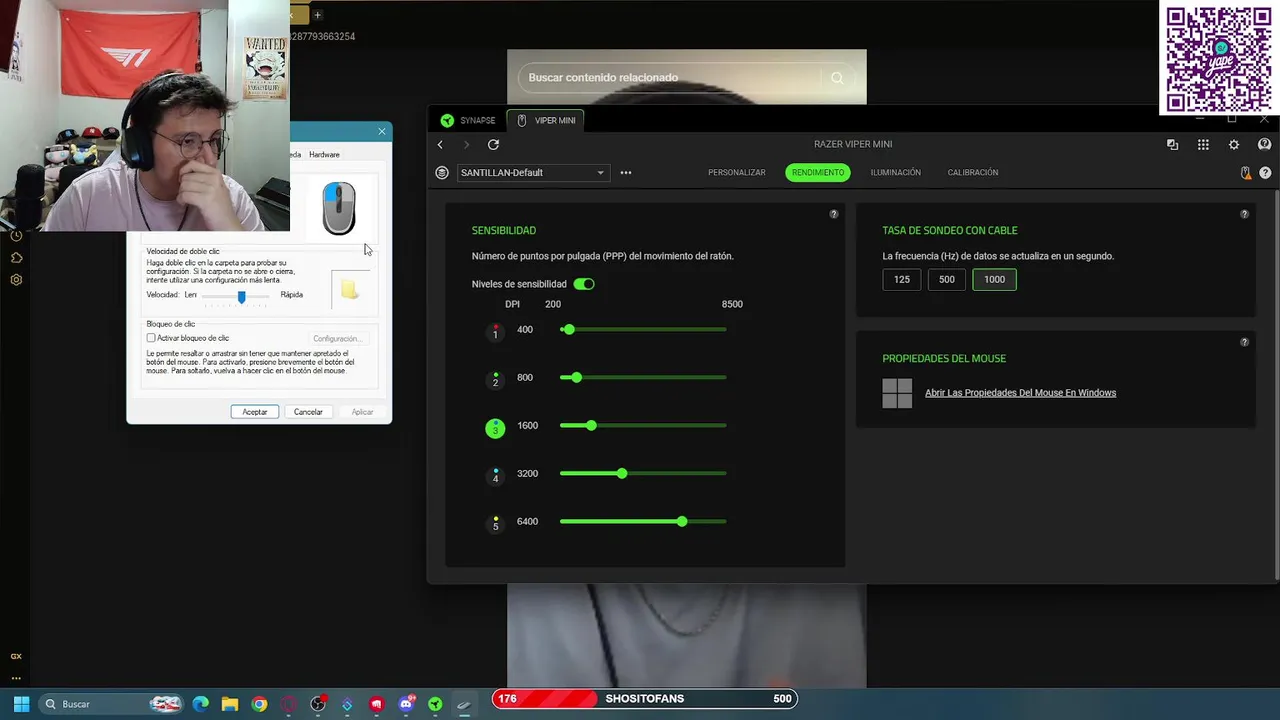Select DPI stage 5 indicator
Viewport: 1280px width, 720px height.
pos(495,523)
